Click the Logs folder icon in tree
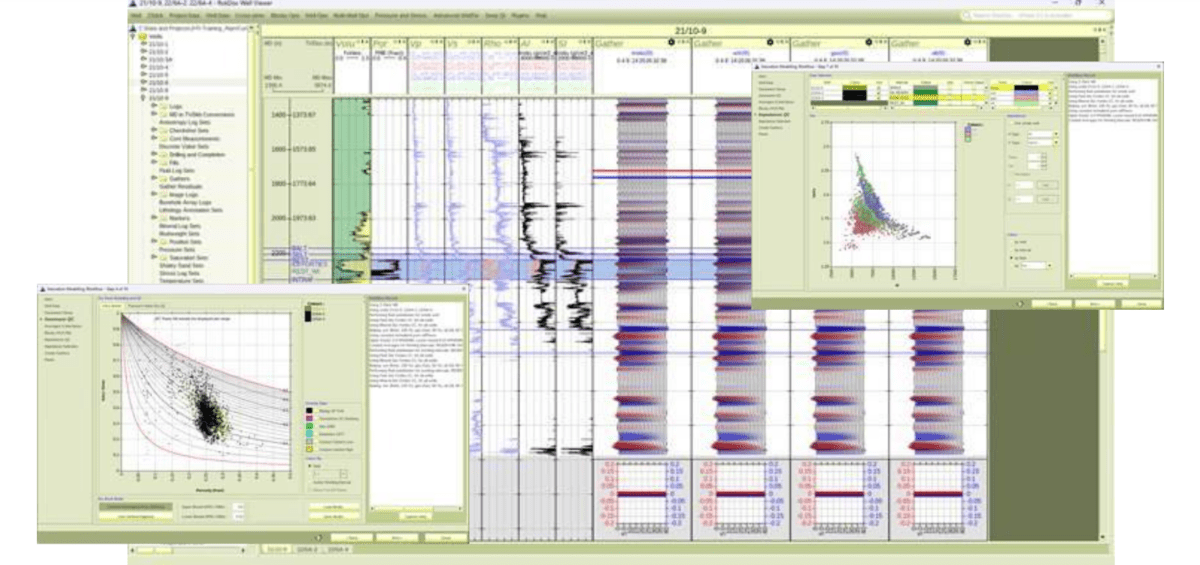Image resolution: width=1200 pixels, height=565 pixels. (x=163, y=106)
